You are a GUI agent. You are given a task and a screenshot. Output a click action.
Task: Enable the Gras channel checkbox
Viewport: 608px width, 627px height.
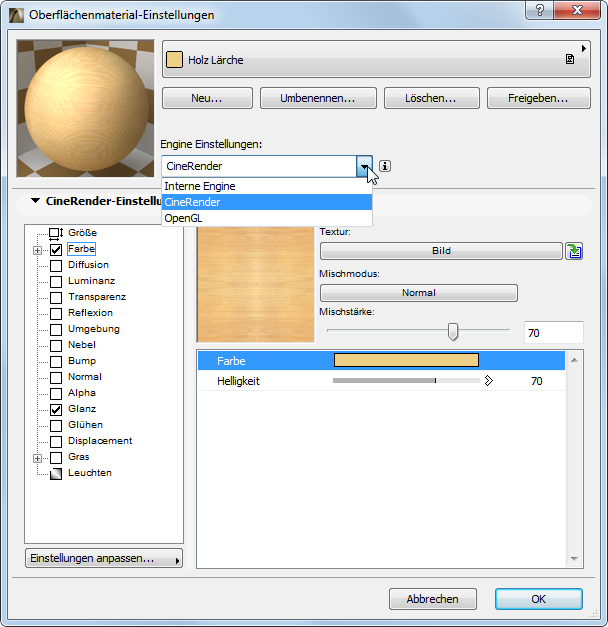point(56,457)
